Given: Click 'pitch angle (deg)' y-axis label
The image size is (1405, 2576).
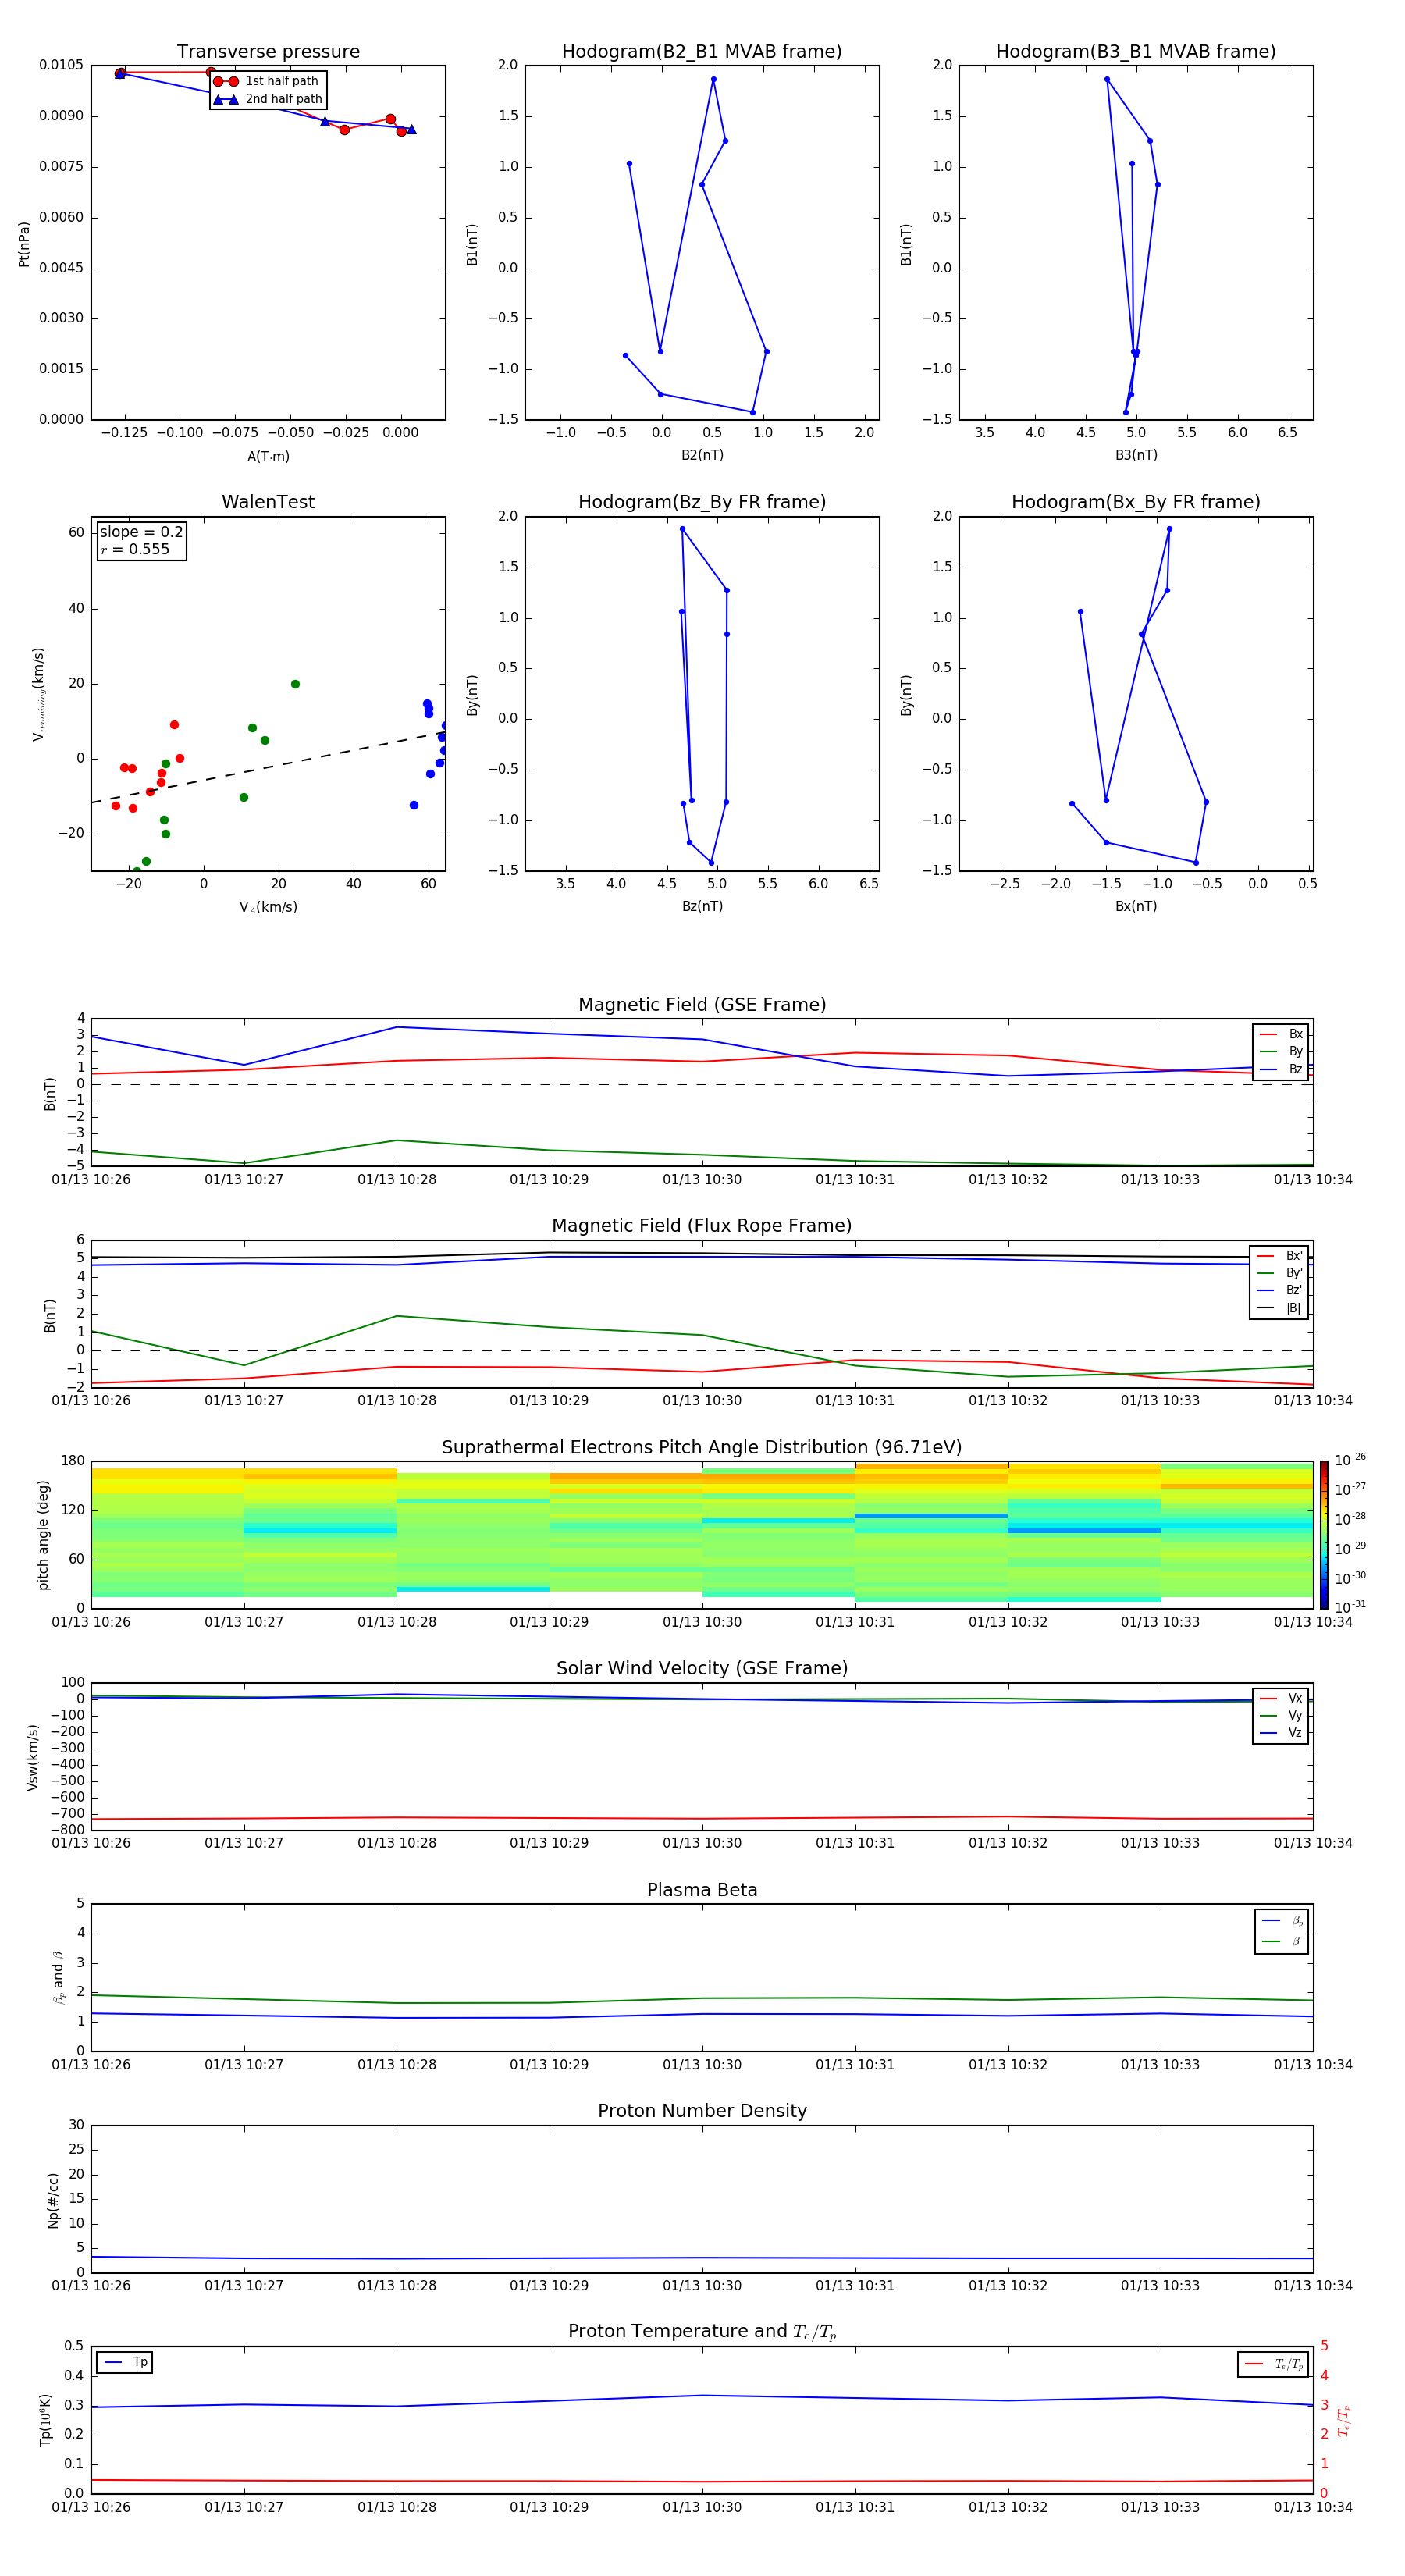Looking at the screenshot, I should pos(43,1534).
